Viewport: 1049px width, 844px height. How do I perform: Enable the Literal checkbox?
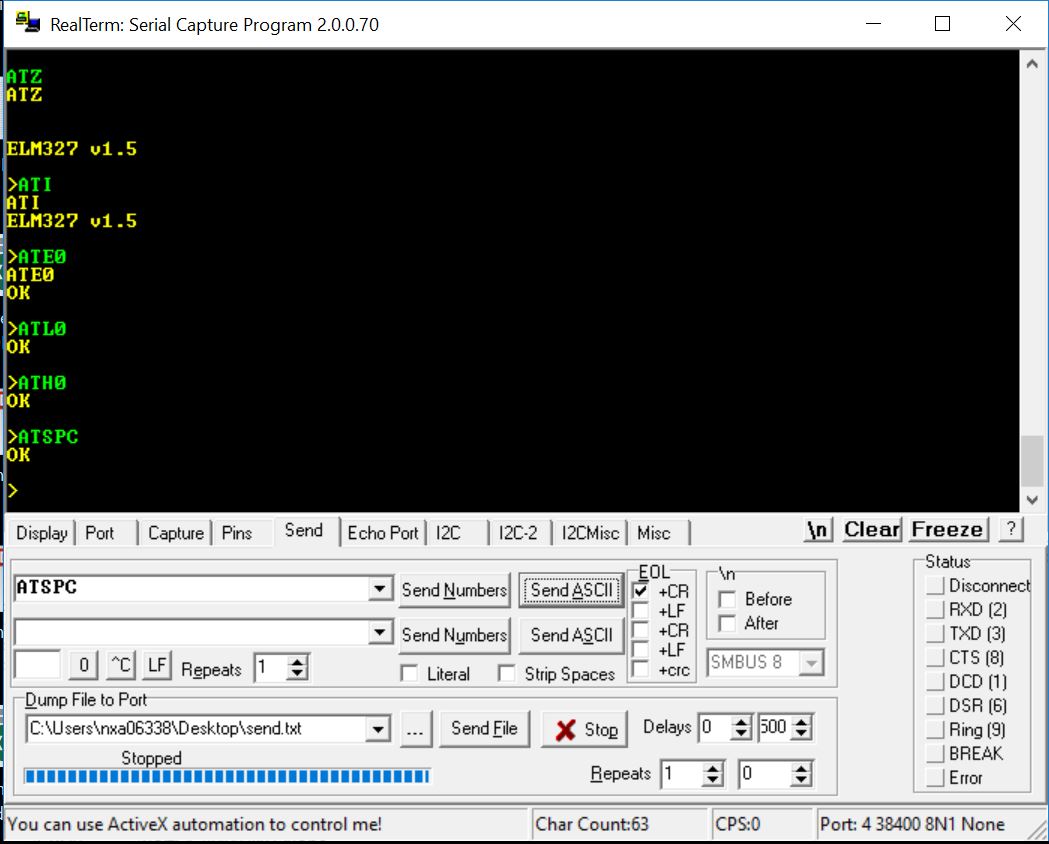point(409,674)
